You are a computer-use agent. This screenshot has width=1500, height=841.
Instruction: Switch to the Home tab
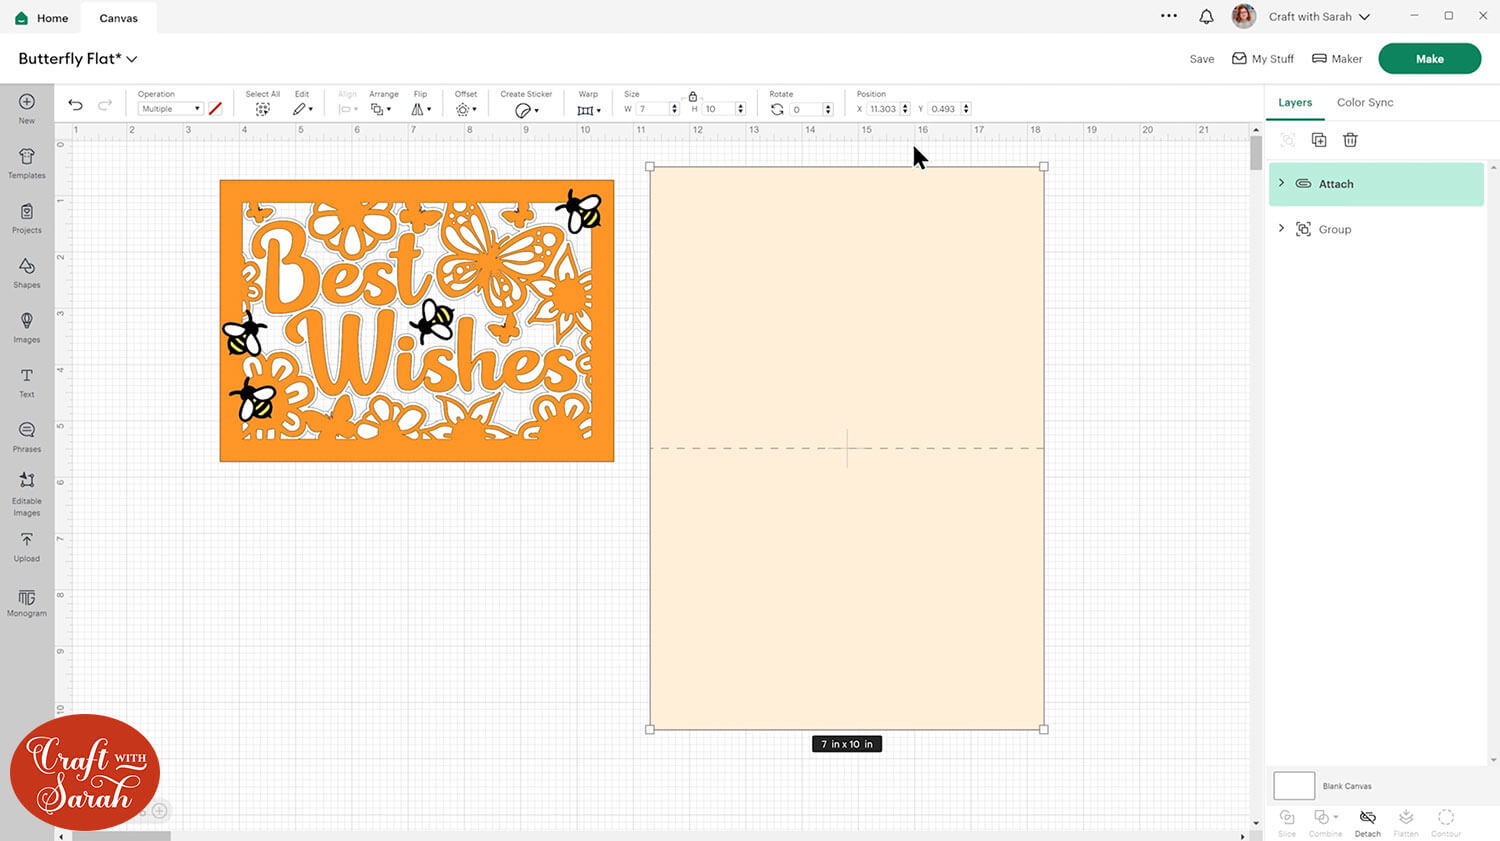click(x=42, y=18)
